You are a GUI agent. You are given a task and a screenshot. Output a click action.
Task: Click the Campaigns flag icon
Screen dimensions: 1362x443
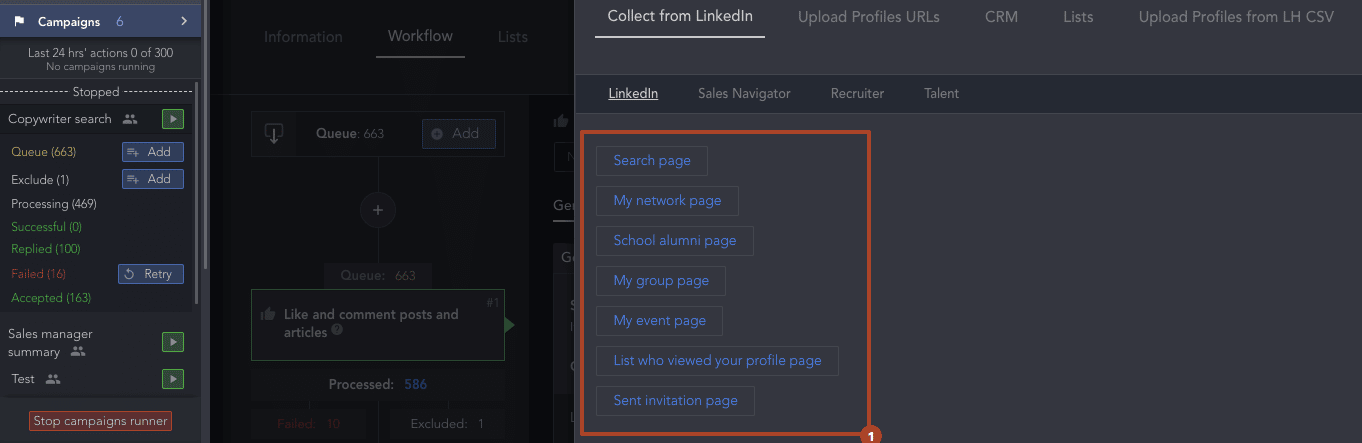(19, 21)
